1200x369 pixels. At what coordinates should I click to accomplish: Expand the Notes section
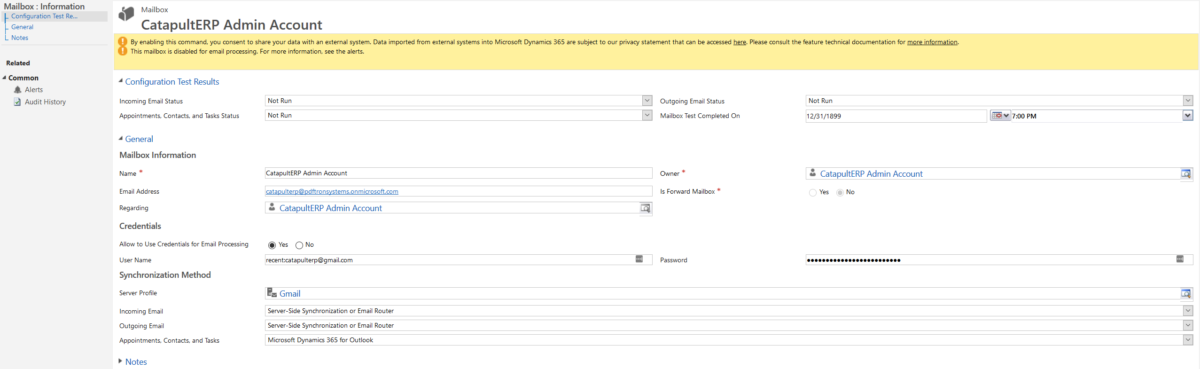pos(121,362)
